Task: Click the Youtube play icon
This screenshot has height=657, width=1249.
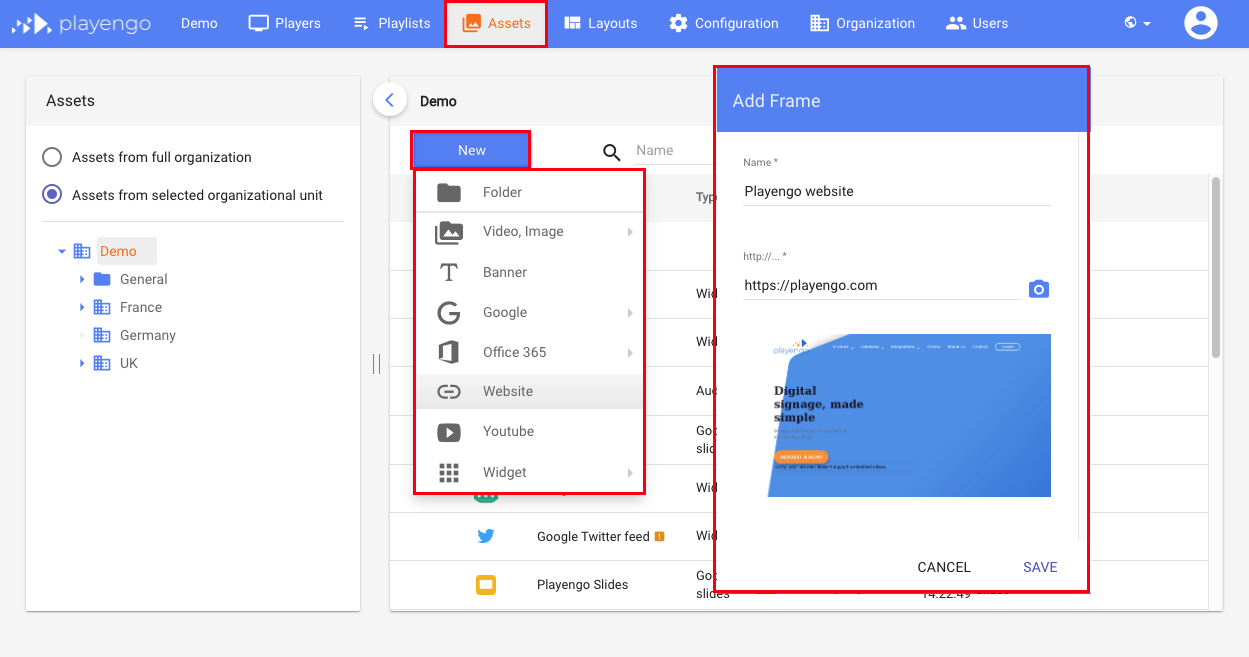Action: [x=449, y=432]
